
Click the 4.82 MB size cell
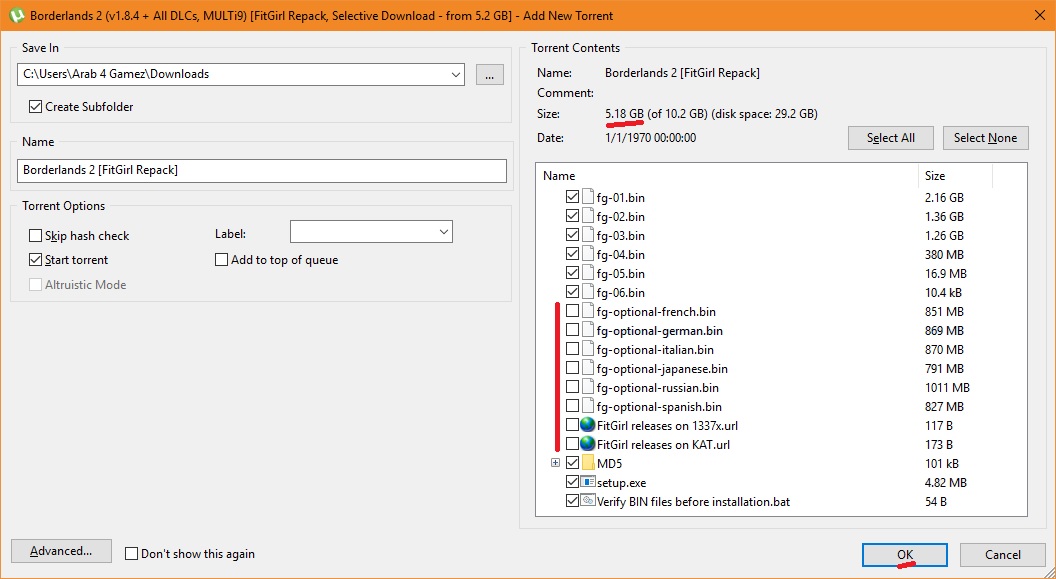pos(946,482)
